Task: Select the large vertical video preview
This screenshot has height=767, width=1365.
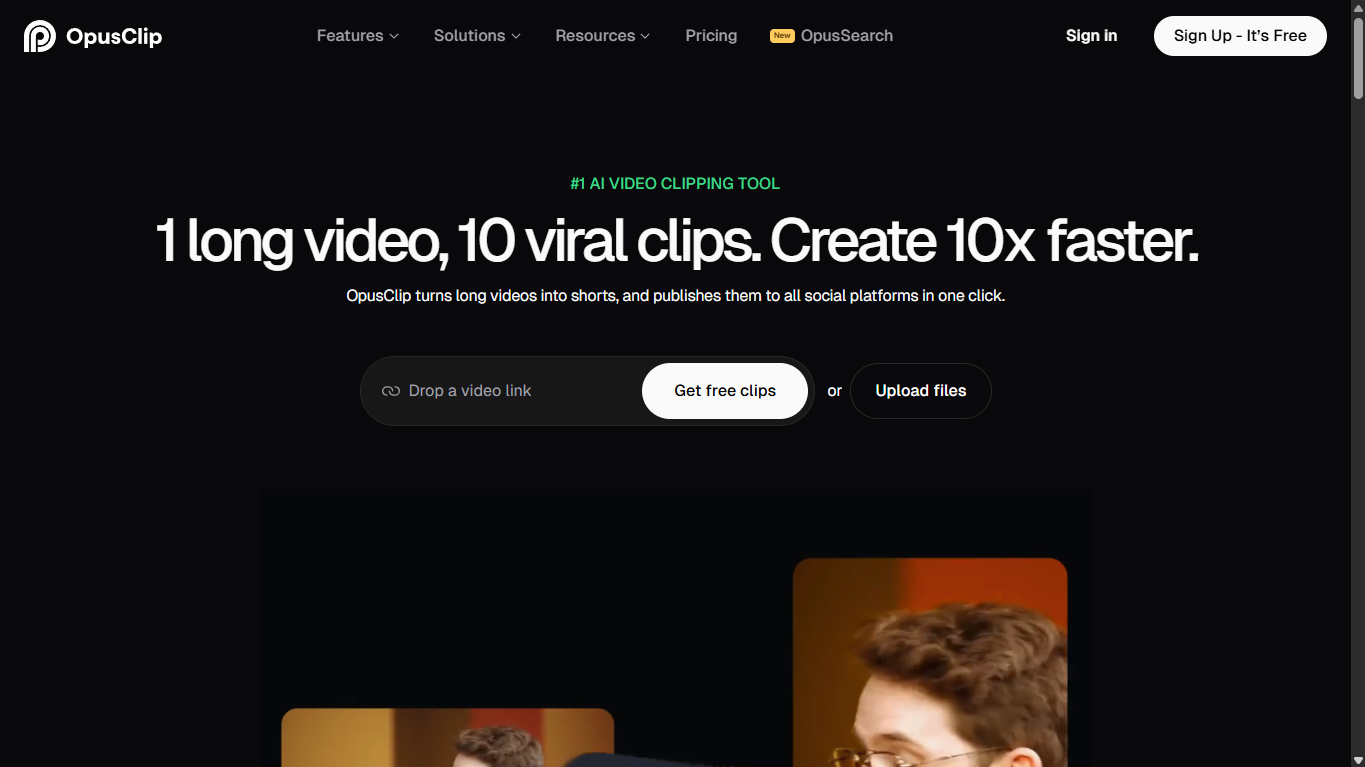Action: click(x=930, y=660)
